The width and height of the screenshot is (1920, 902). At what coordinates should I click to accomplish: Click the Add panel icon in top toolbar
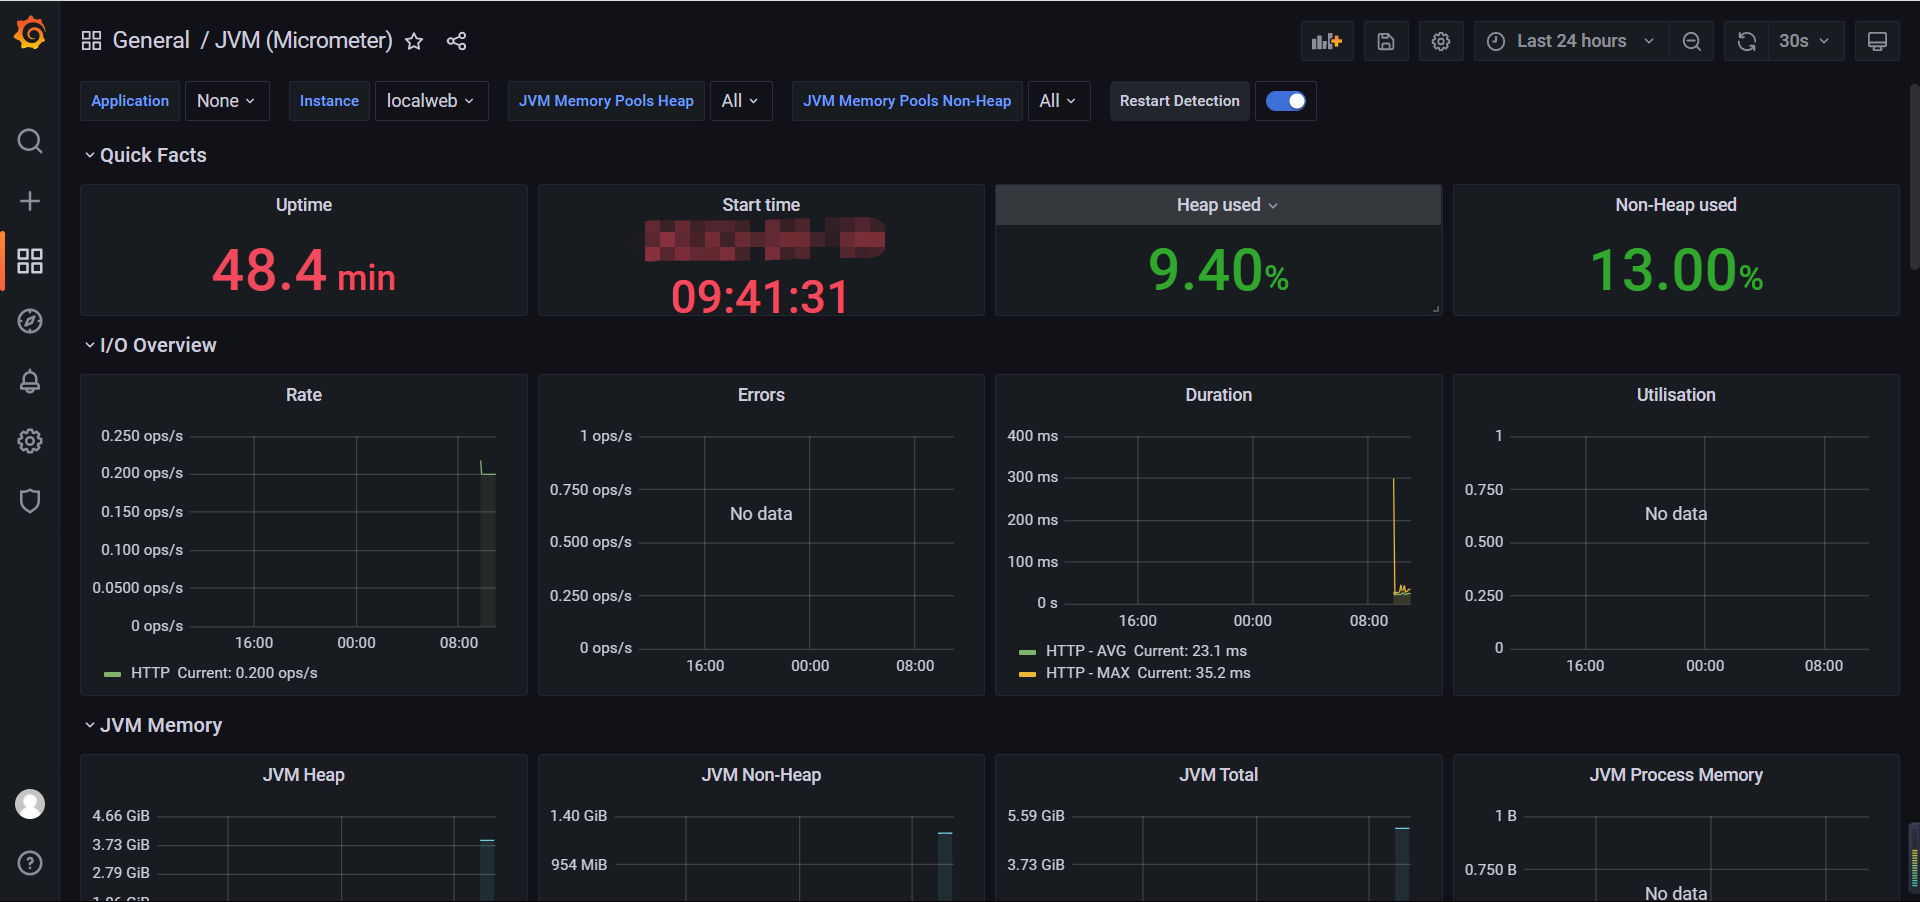[1326, 41]
